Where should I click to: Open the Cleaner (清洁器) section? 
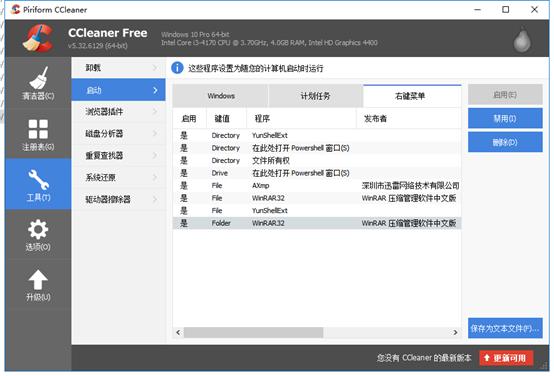38,83
